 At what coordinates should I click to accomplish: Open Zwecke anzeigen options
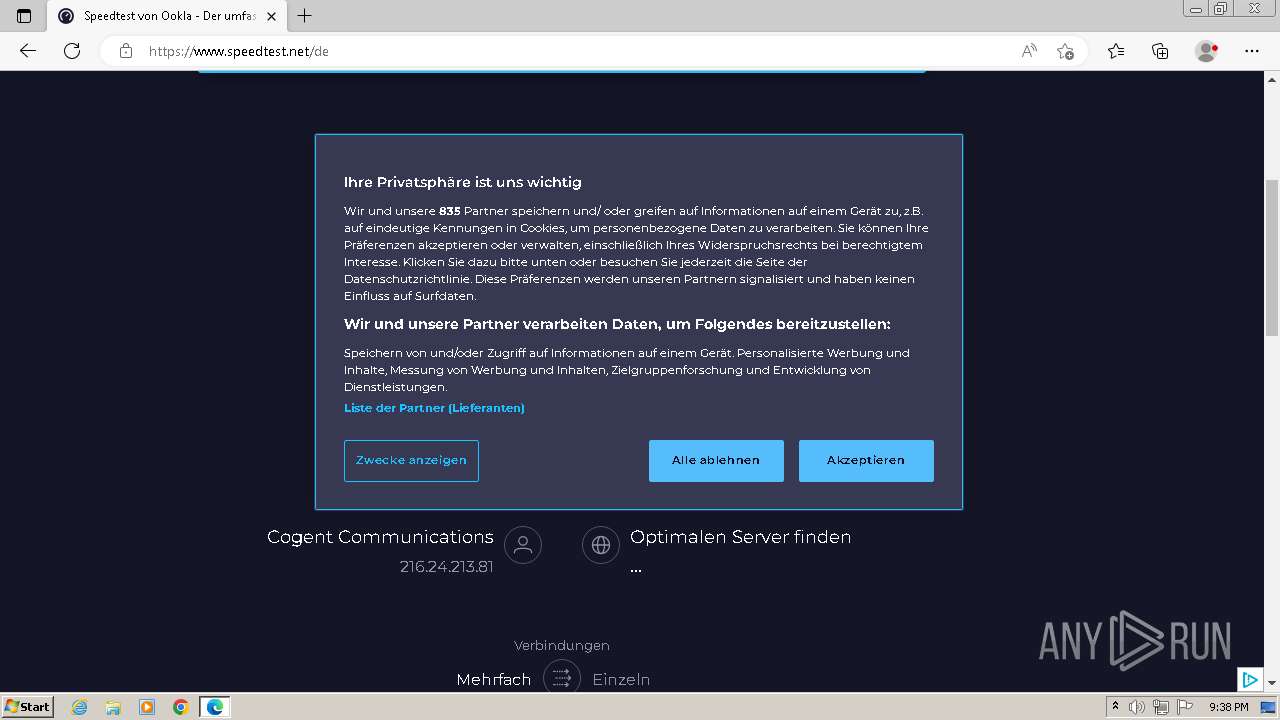tap(411, 460)
